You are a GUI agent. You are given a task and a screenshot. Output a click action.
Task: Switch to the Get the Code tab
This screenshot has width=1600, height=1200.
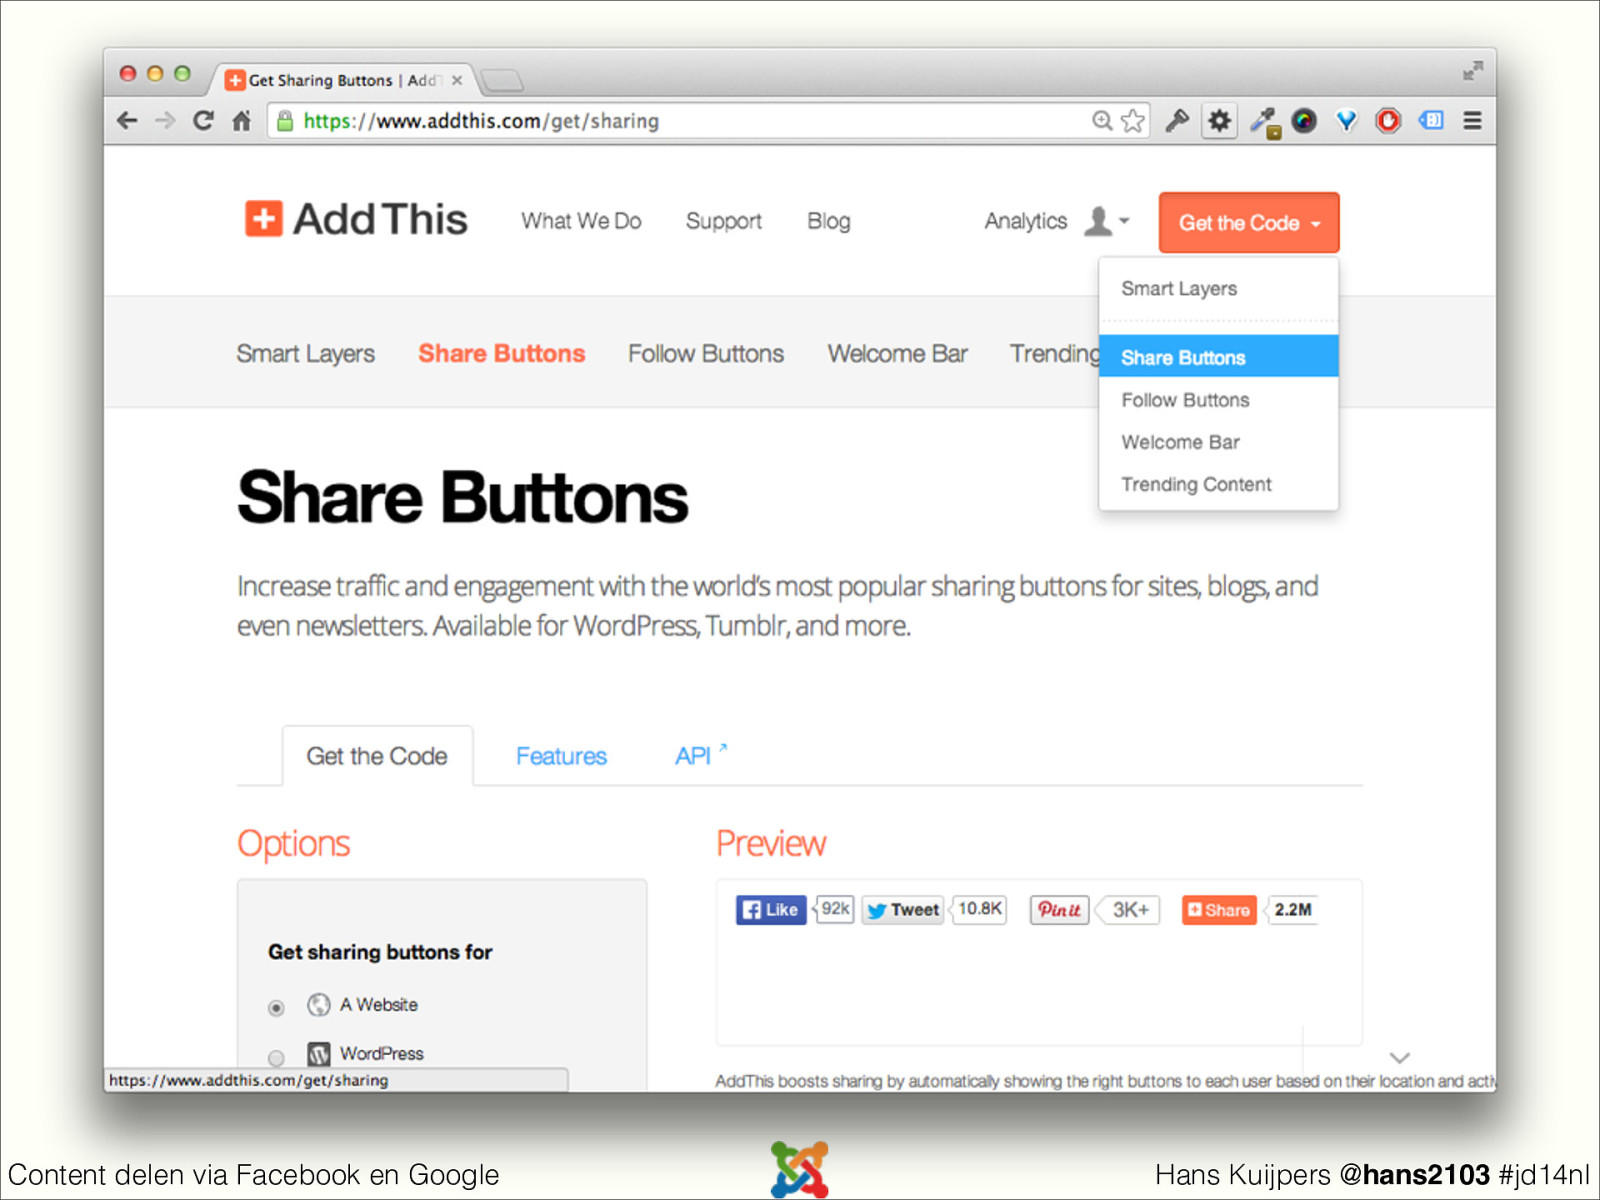(x=377, y=756)
